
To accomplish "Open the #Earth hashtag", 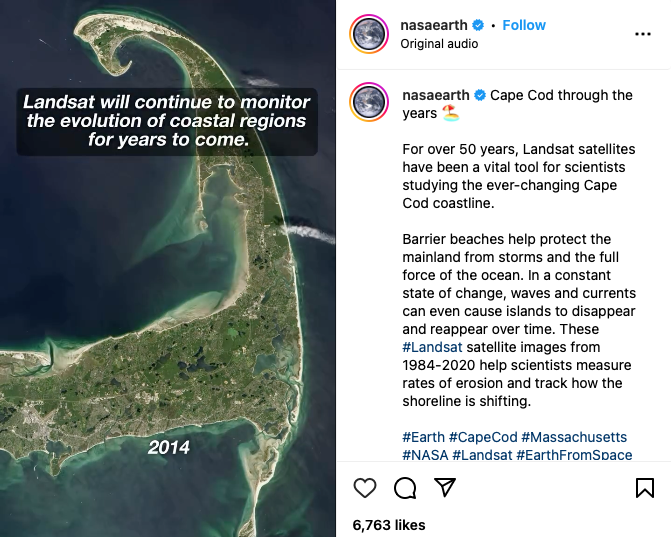I will point(423,438).
